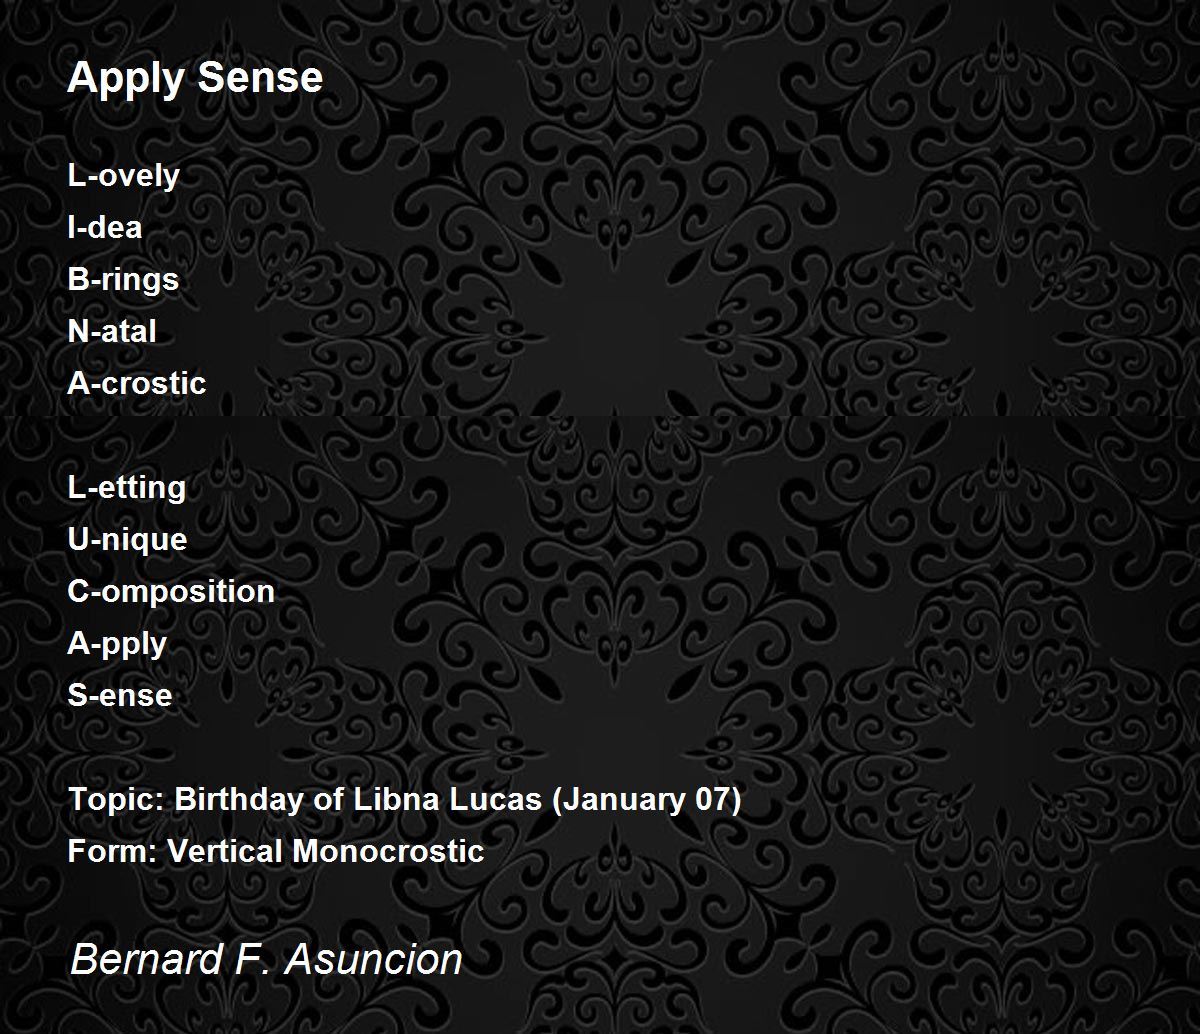Click the line L-etting
1200x1034 pixels.
[127, 488]
